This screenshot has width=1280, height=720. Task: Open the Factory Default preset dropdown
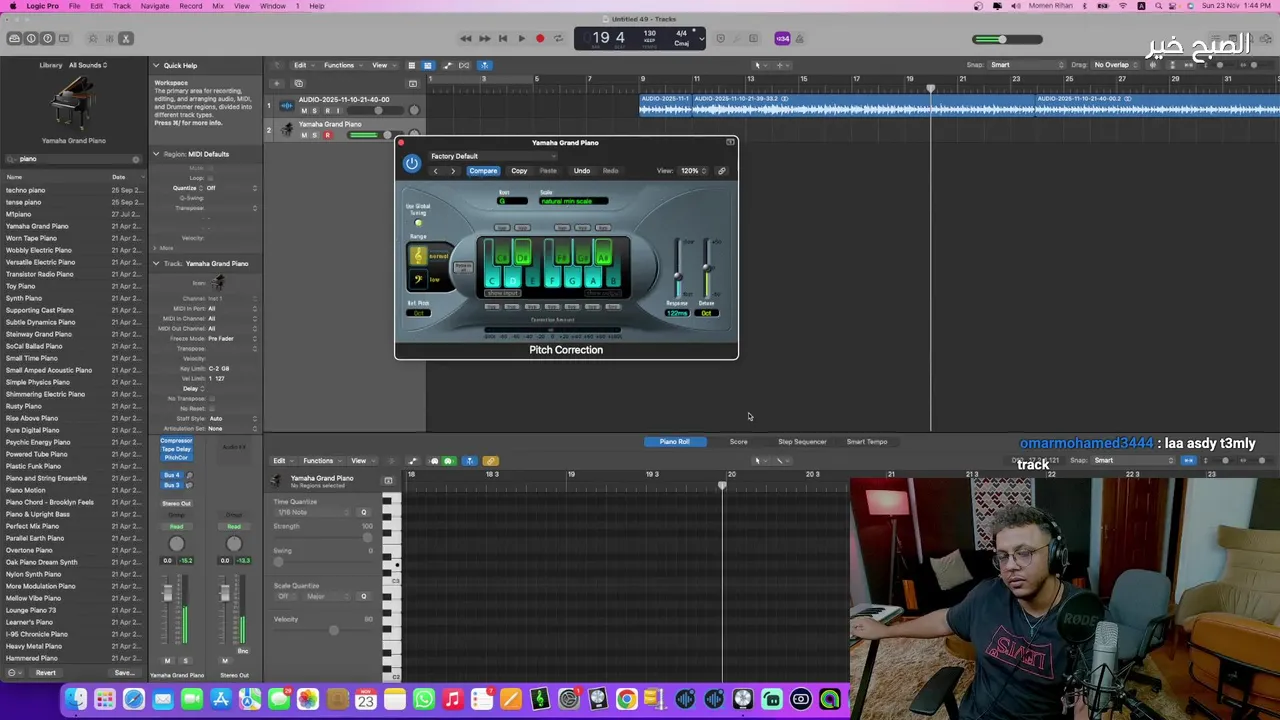[x=492, y=156]
